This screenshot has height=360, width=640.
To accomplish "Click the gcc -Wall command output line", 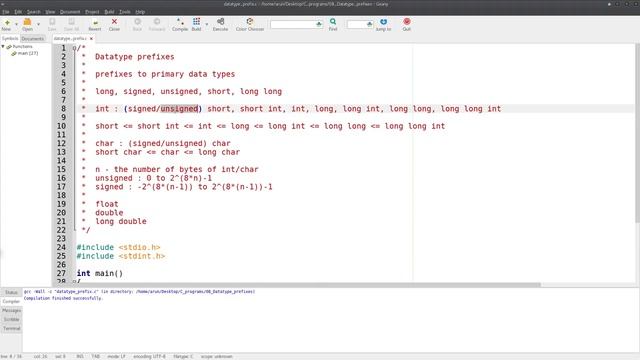I will [139, 292].
